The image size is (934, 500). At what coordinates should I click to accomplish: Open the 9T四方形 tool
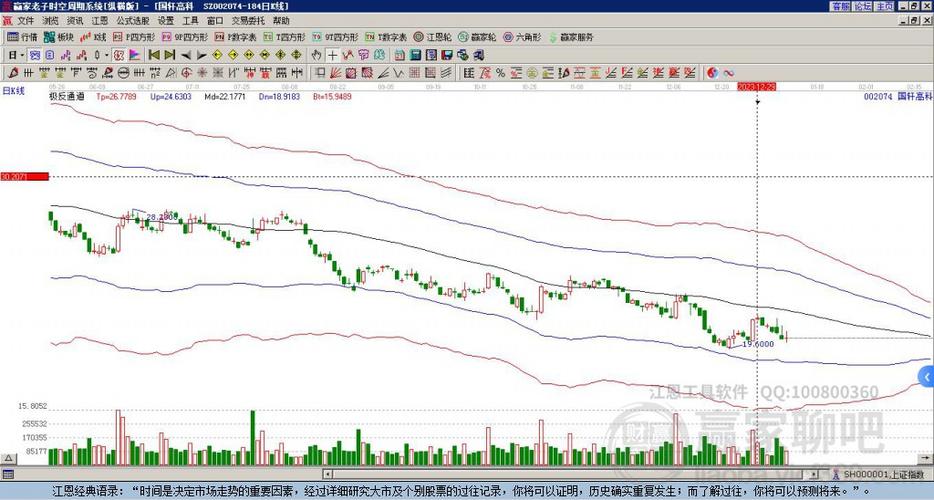click(x=335, y=37)
